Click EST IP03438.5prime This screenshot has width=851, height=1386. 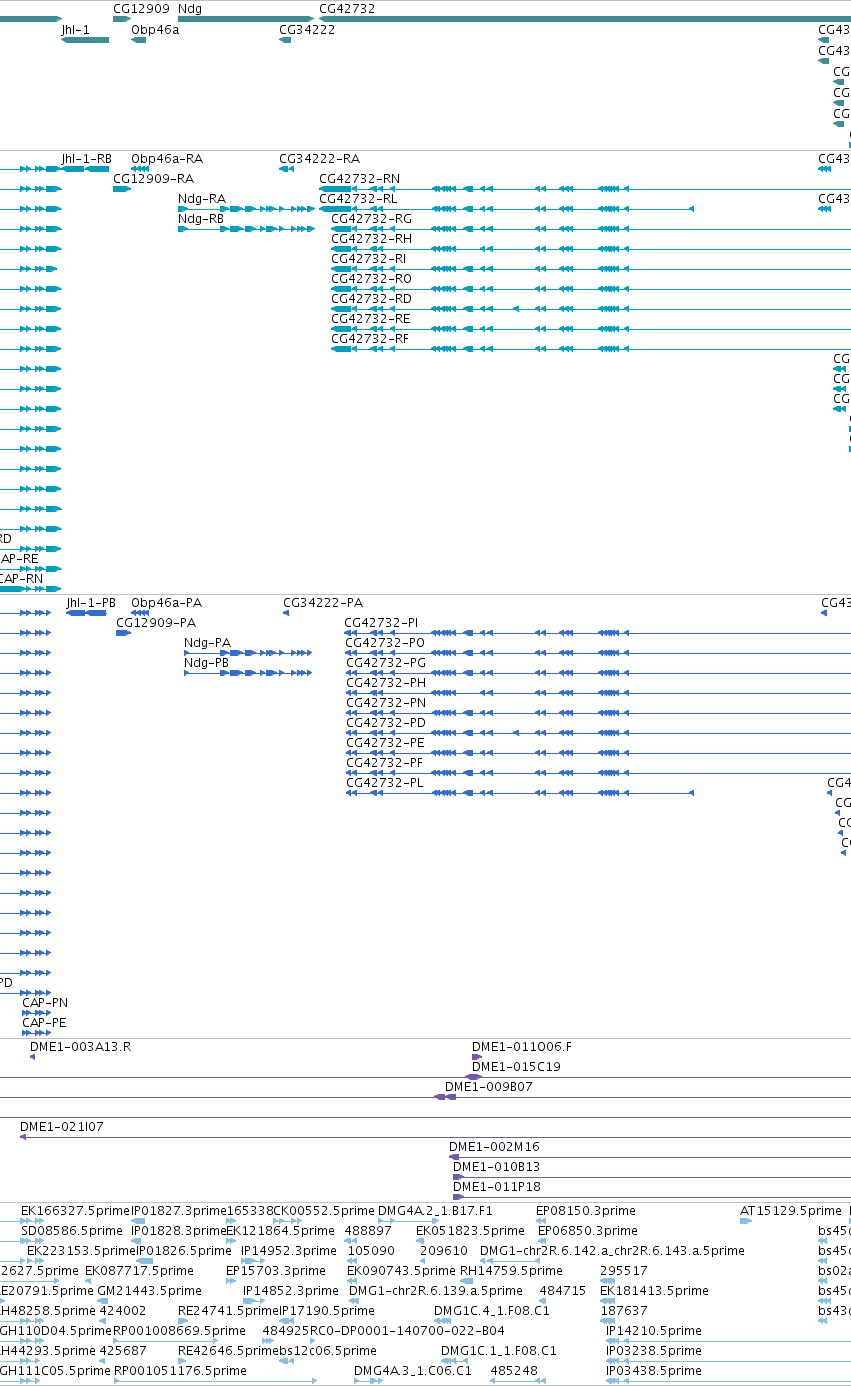[654, 1370]
